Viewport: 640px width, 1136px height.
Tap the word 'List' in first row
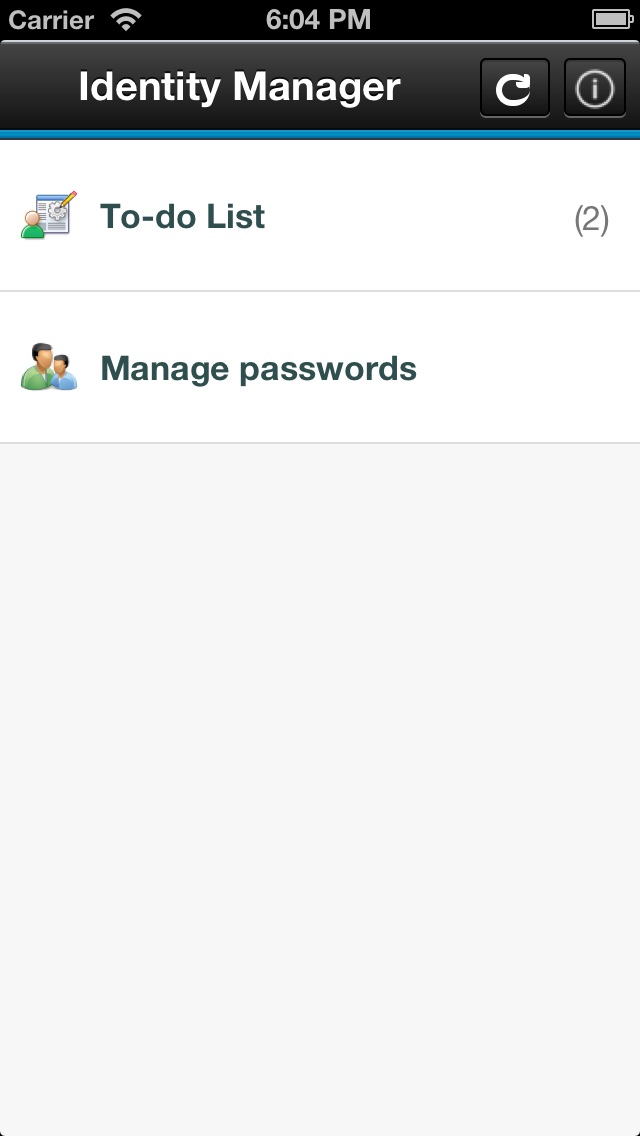pos(236,217)
